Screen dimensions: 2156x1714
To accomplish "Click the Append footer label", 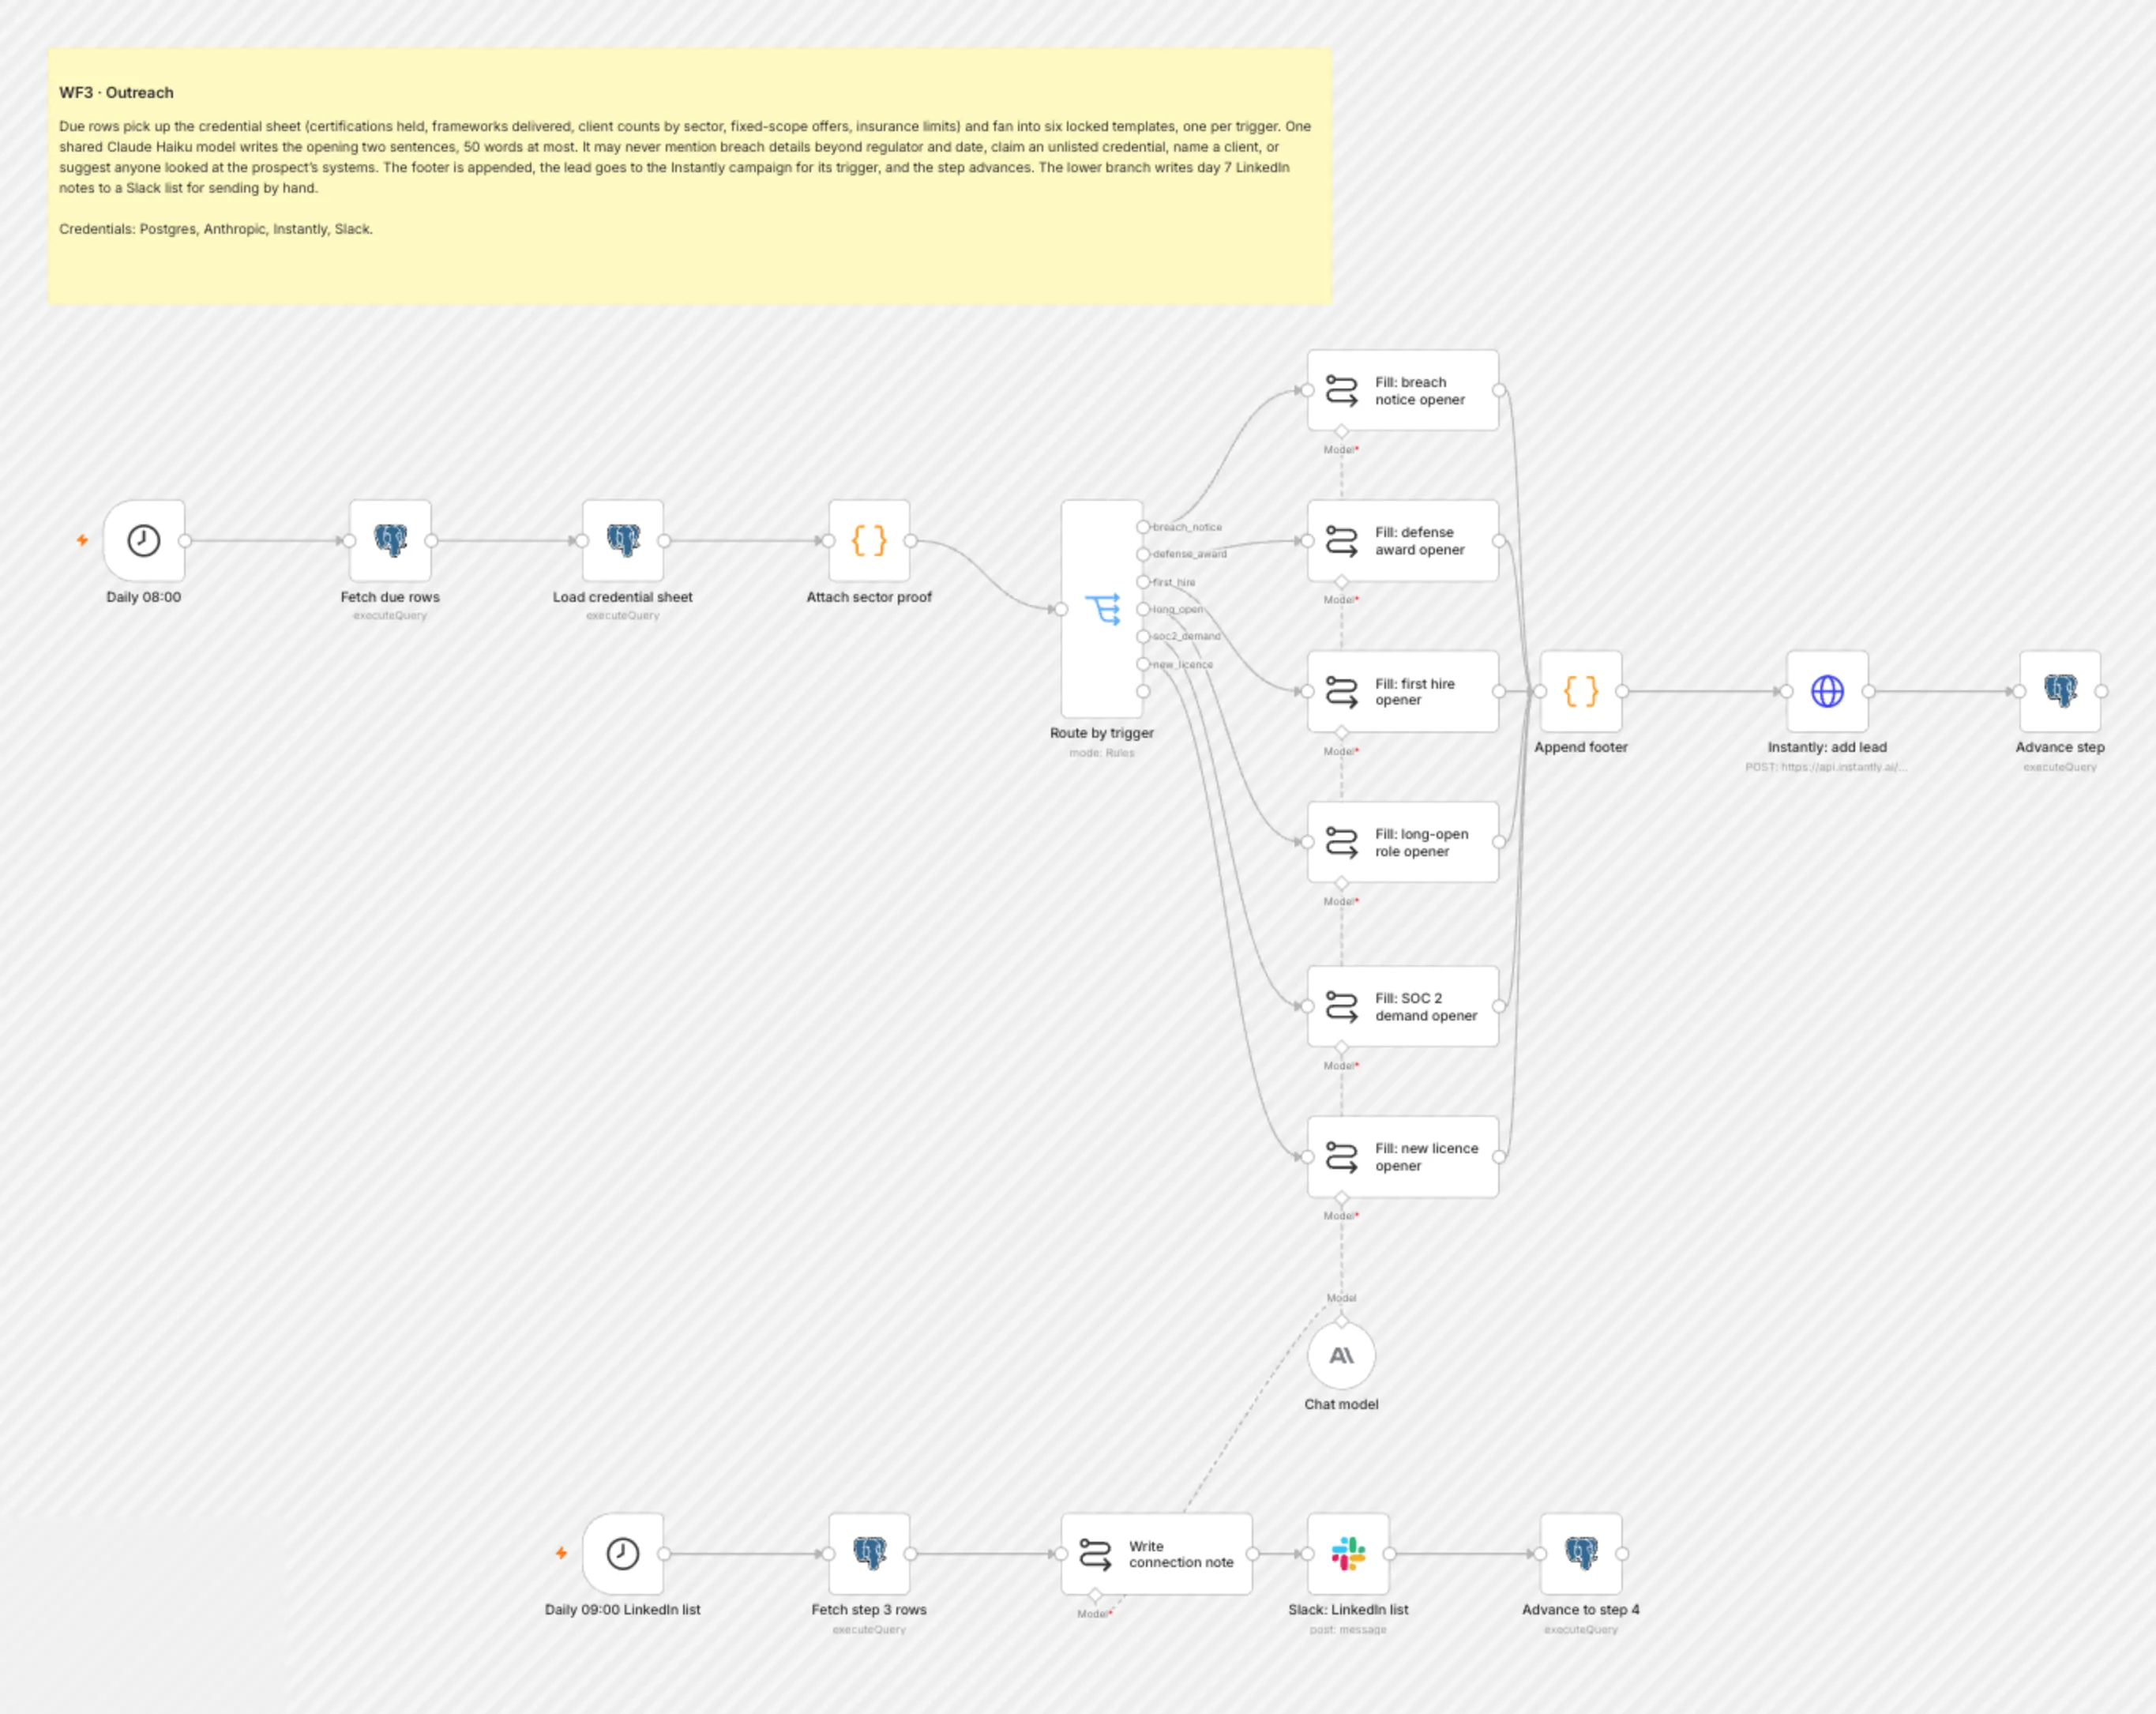I will pos(1581,747).
